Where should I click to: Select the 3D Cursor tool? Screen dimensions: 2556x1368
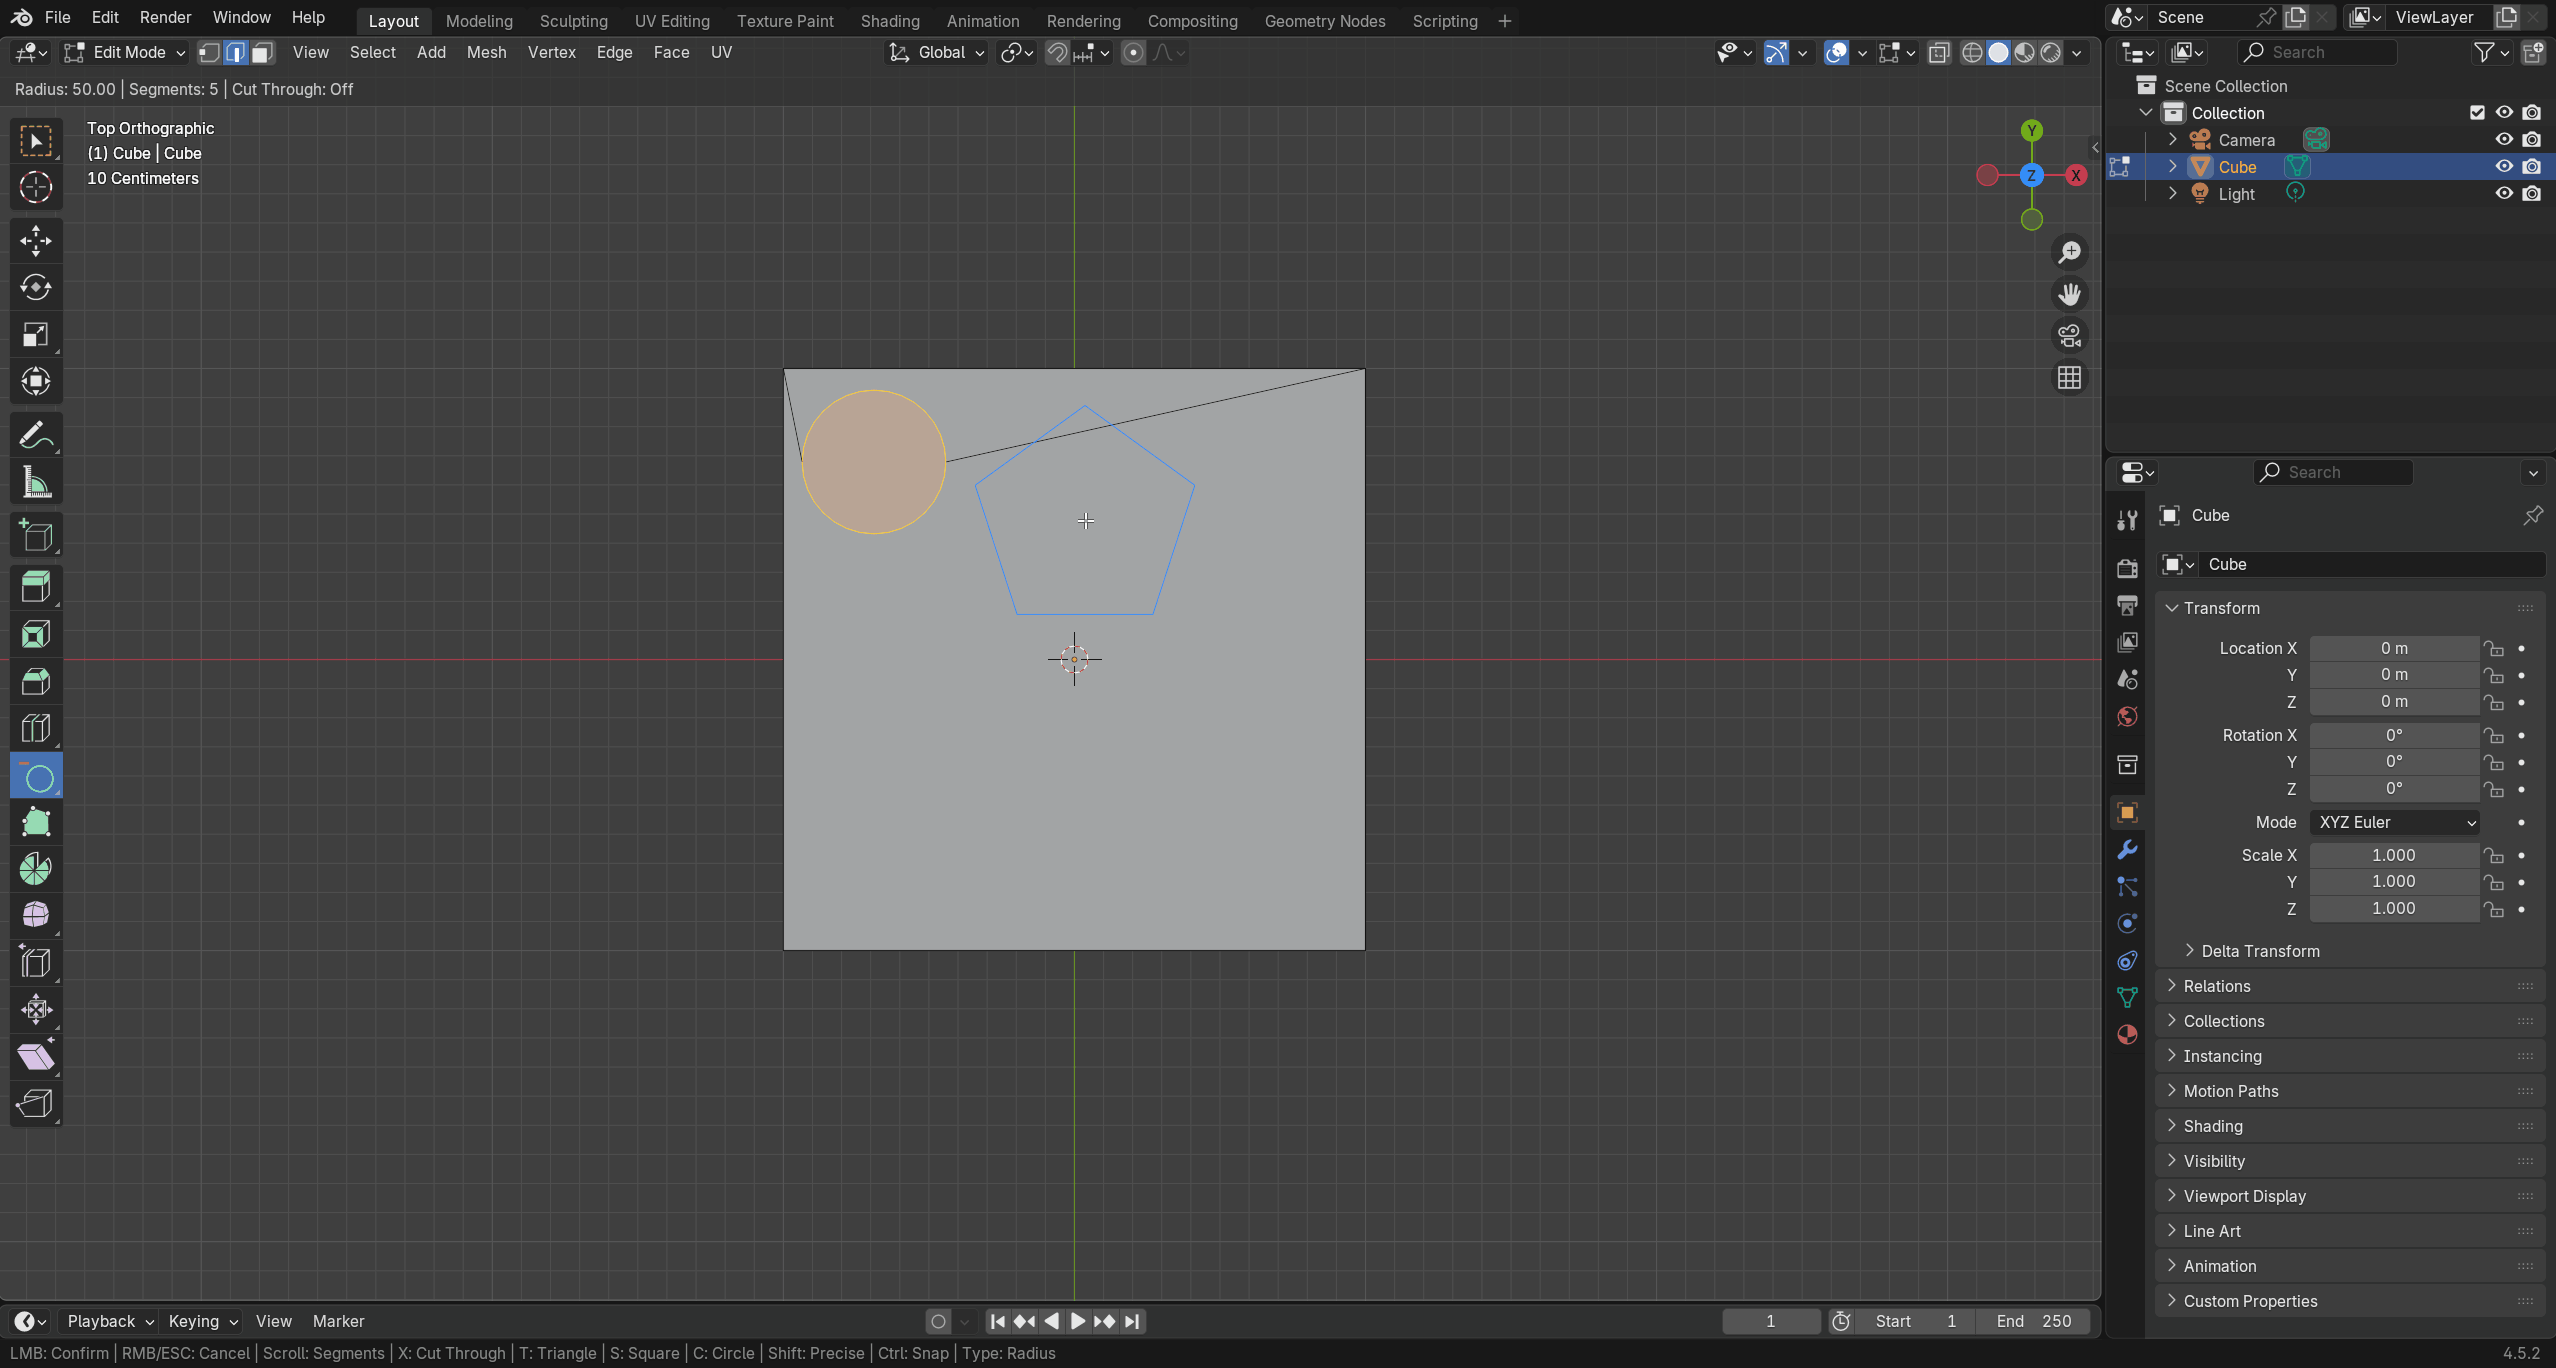36,188
